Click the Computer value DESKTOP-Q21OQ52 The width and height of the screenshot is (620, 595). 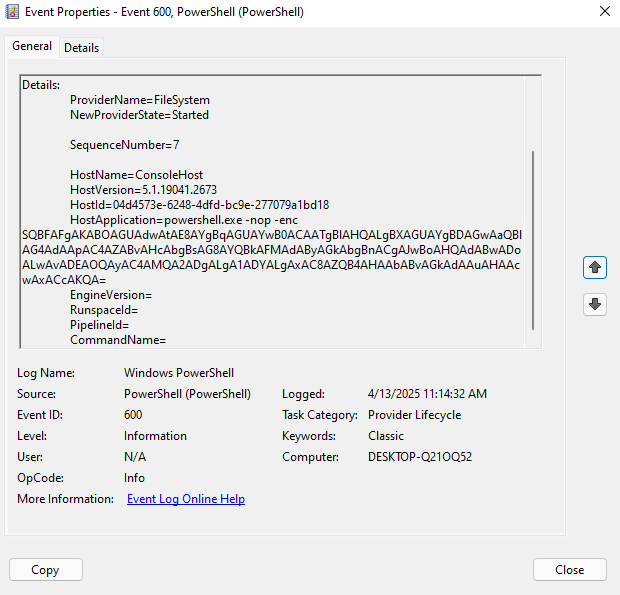click(420, 457)
